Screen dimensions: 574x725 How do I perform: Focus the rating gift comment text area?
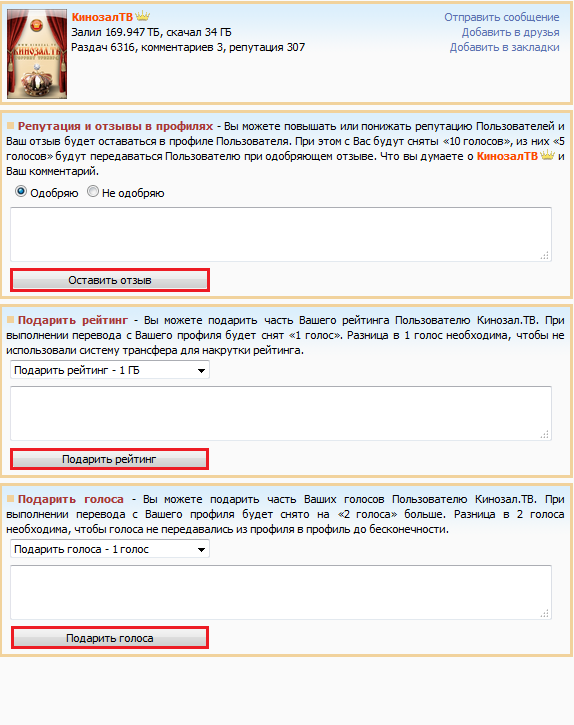click(x=281, y=413)
